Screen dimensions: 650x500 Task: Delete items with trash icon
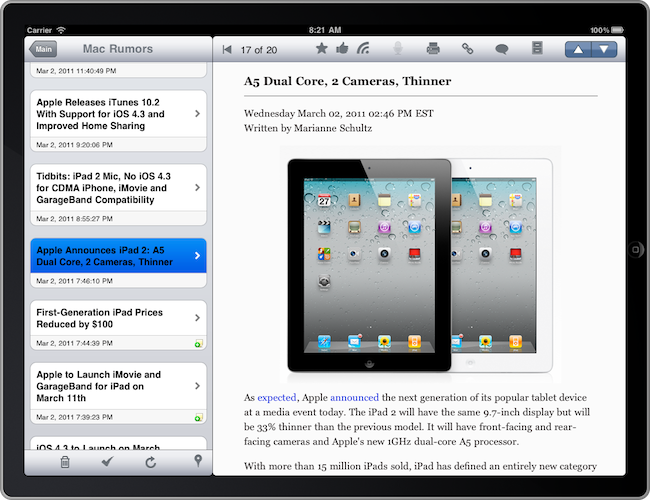point(65,461)
